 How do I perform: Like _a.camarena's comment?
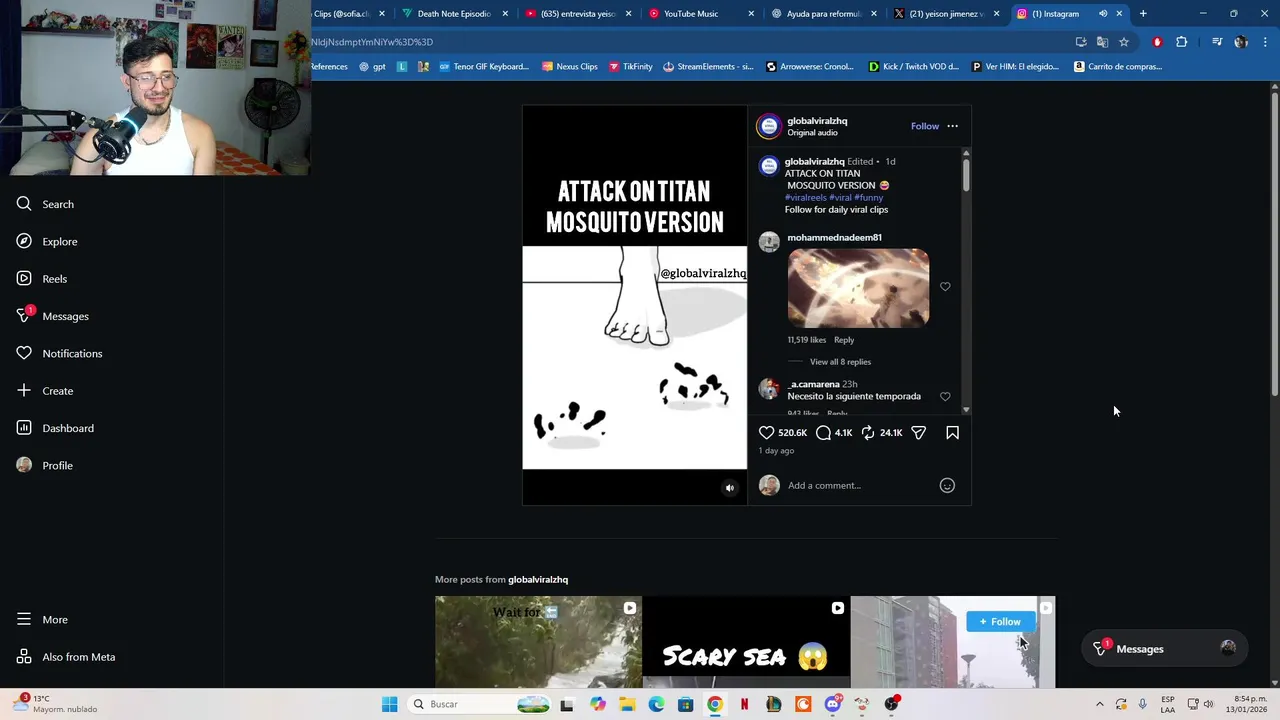click(945, 396)
